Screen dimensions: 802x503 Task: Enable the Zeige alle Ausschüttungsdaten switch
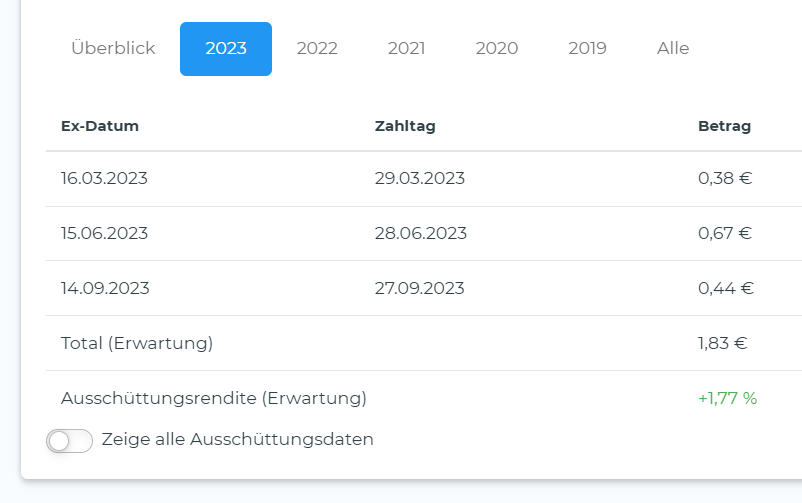click(70, 440)
